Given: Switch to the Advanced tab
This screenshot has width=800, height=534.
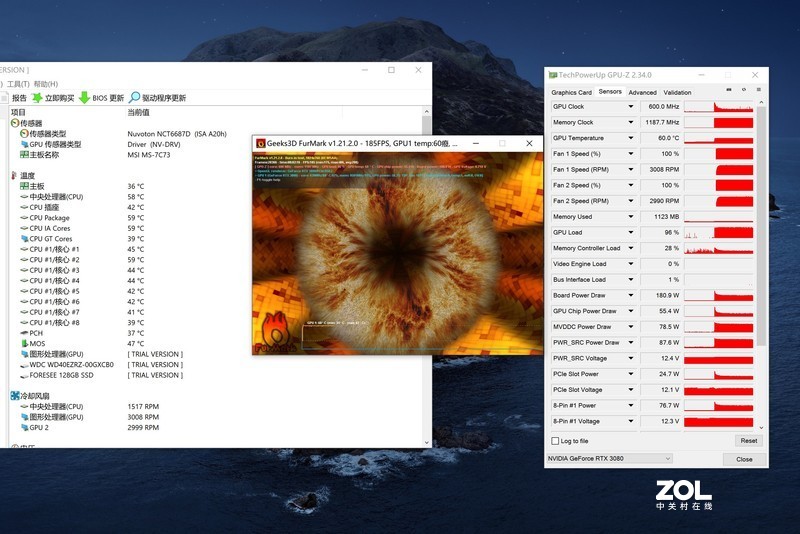Looking at the screenshot, I should click(642, 92).
